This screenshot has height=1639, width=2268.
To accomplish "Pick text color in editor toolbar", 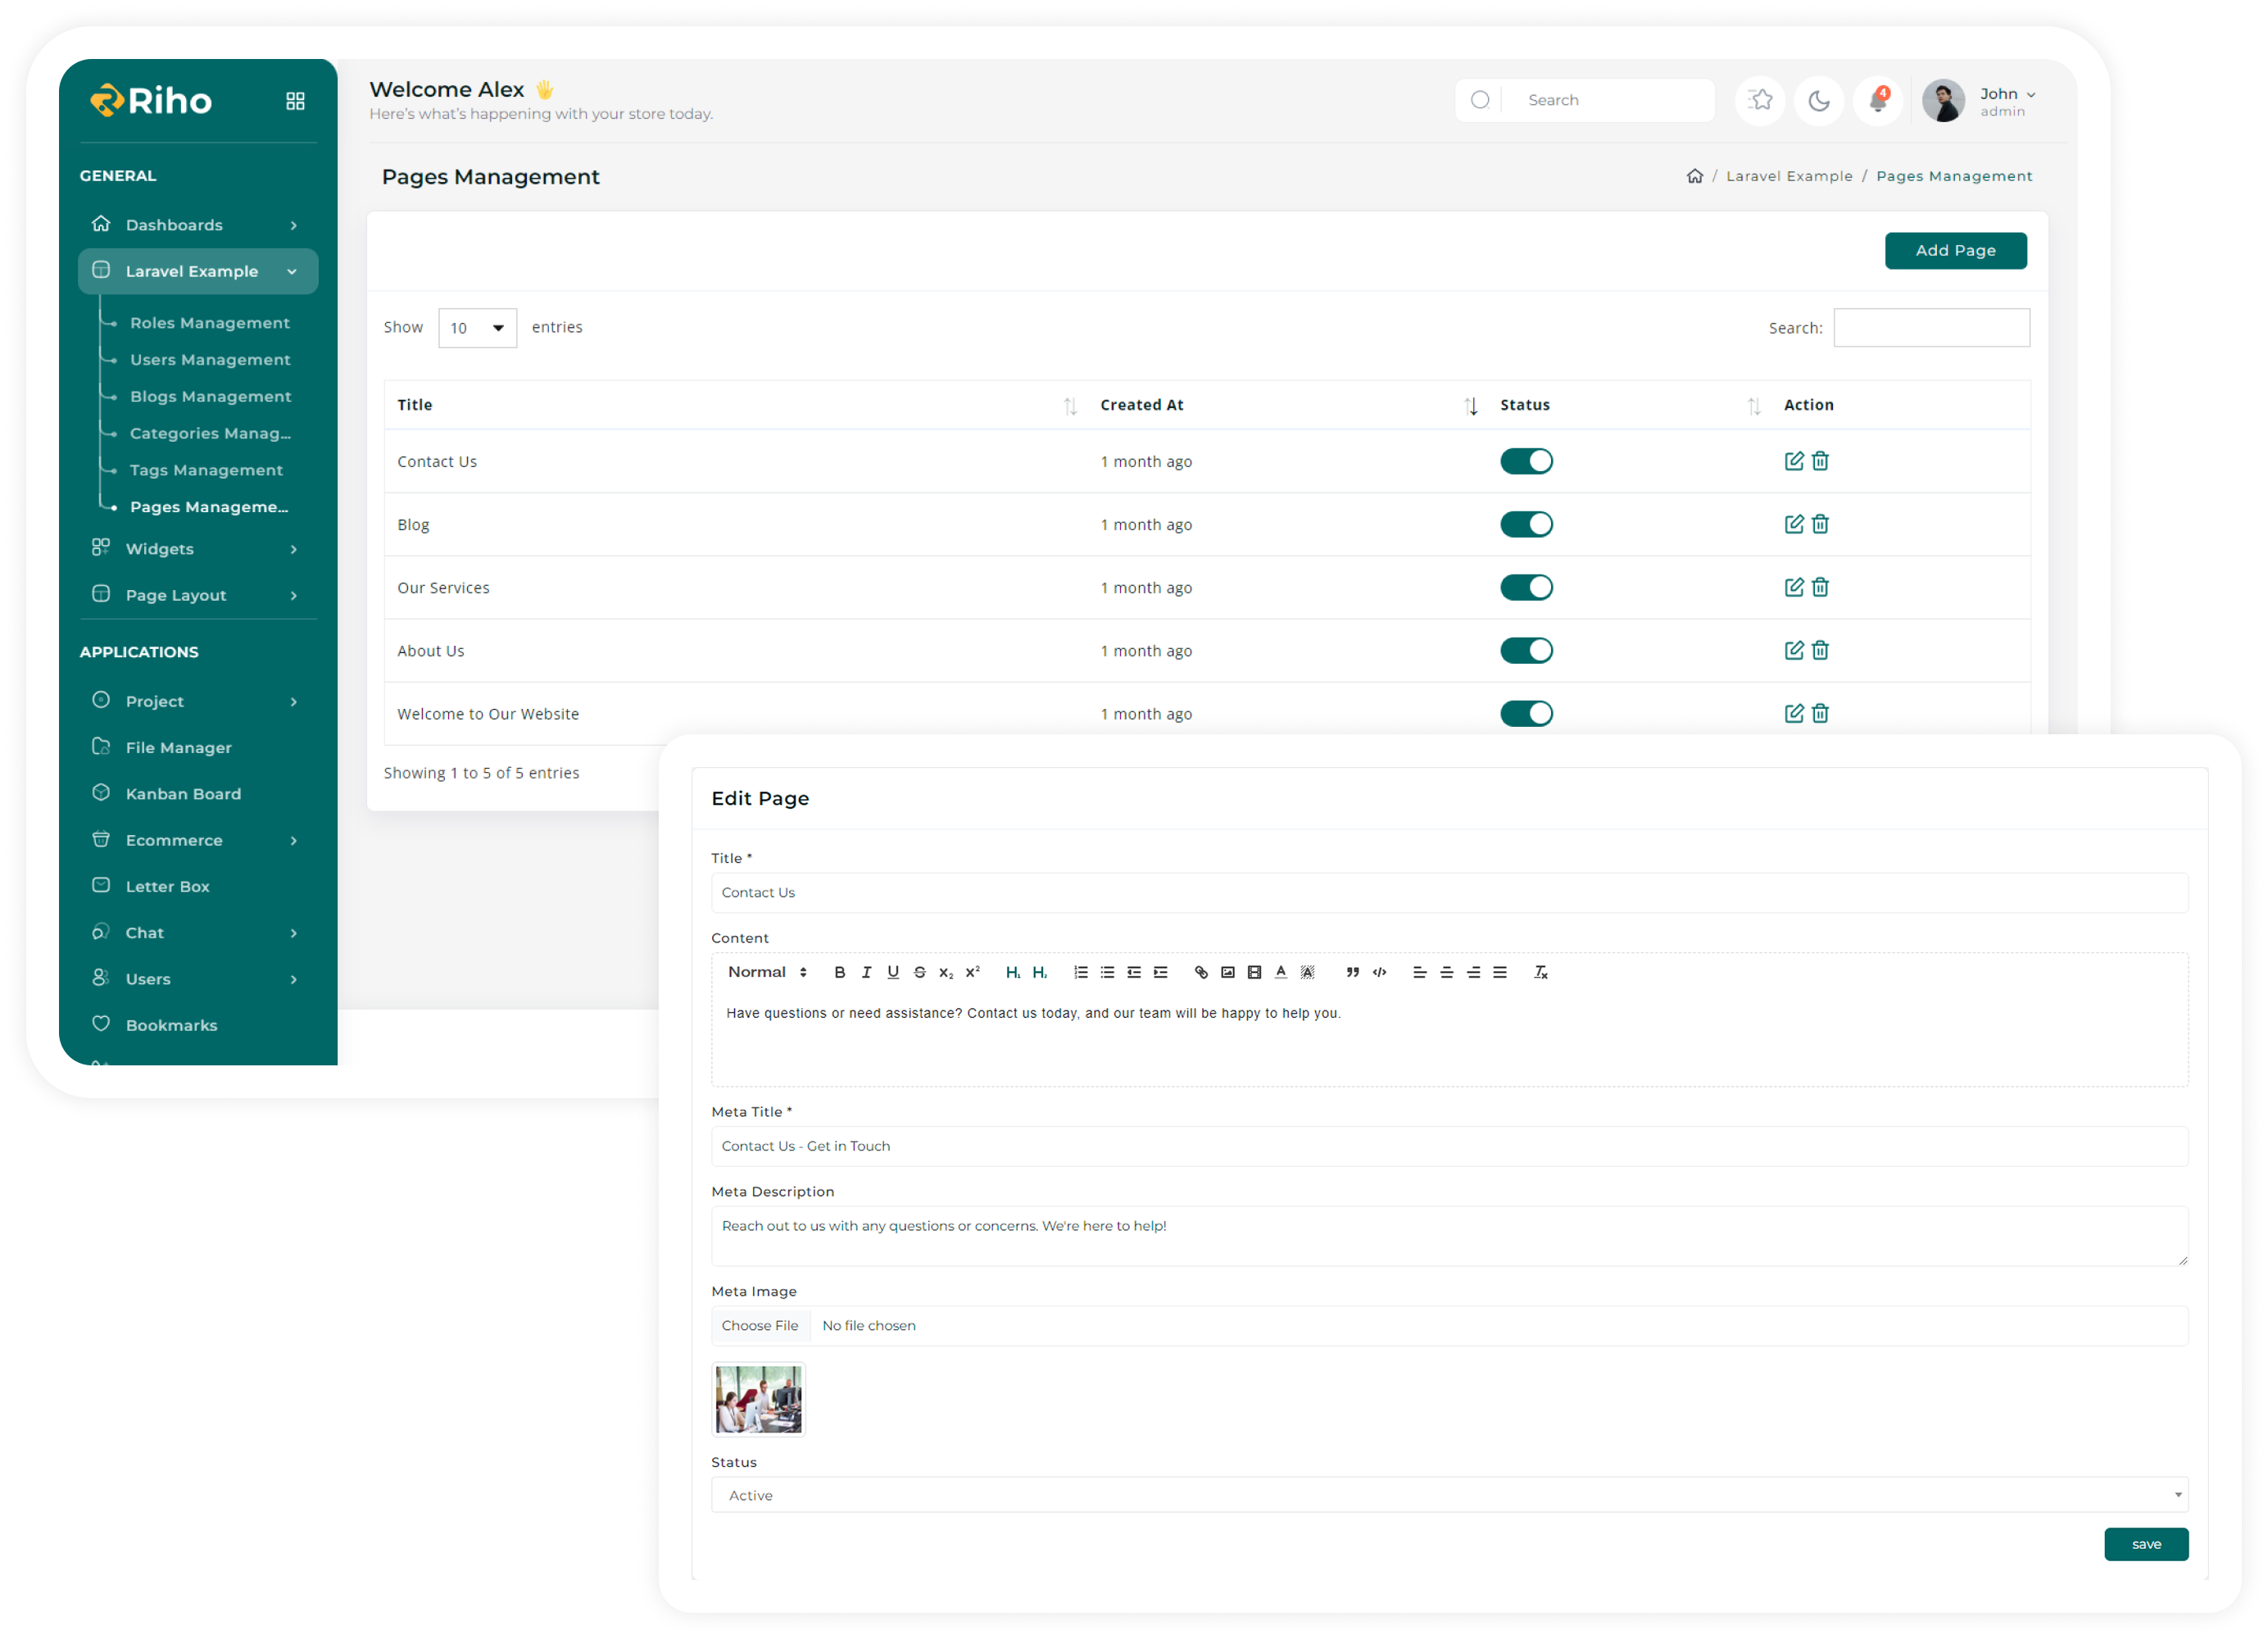I will 1280,972.
